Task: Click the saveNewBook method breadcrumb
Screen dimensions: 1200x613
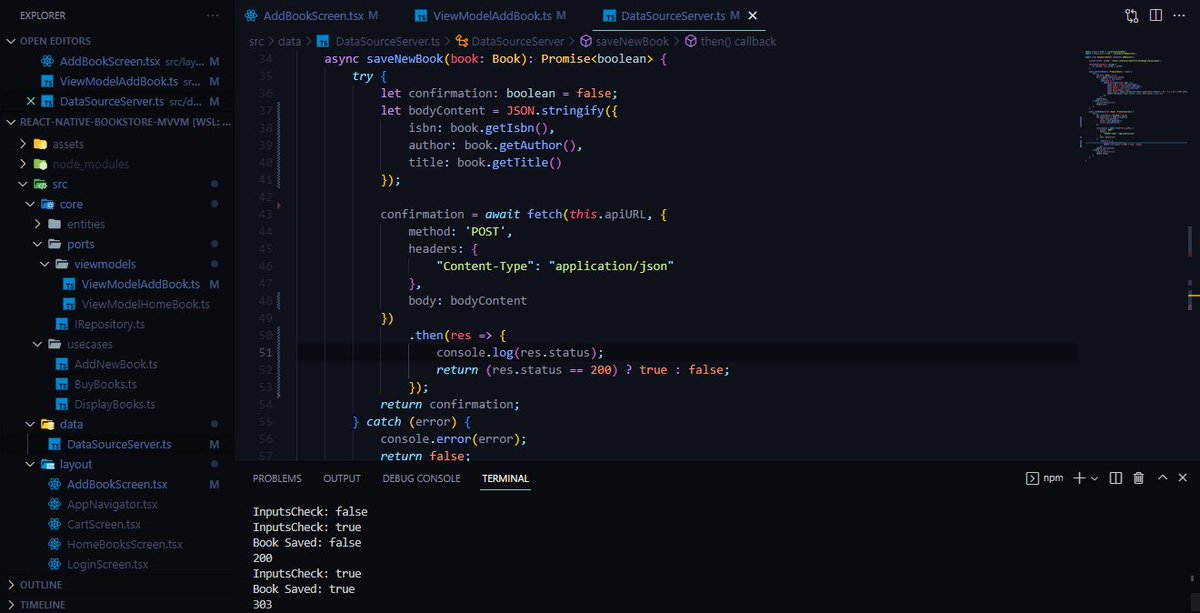Action: (625, 41)
